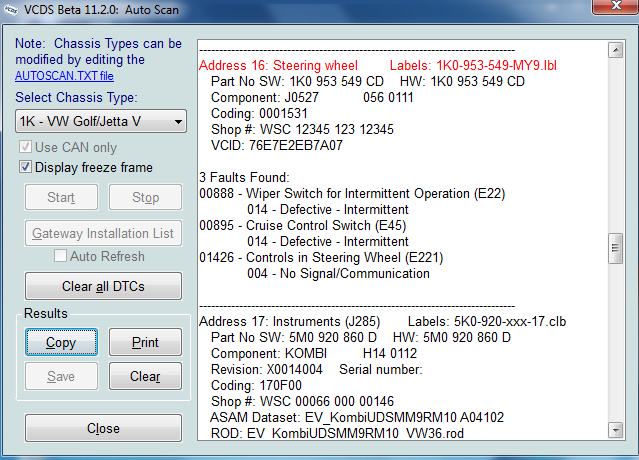Click fault line 00888 Wiper Switch
Screen dimensions: 639x460
coord(352,193)
